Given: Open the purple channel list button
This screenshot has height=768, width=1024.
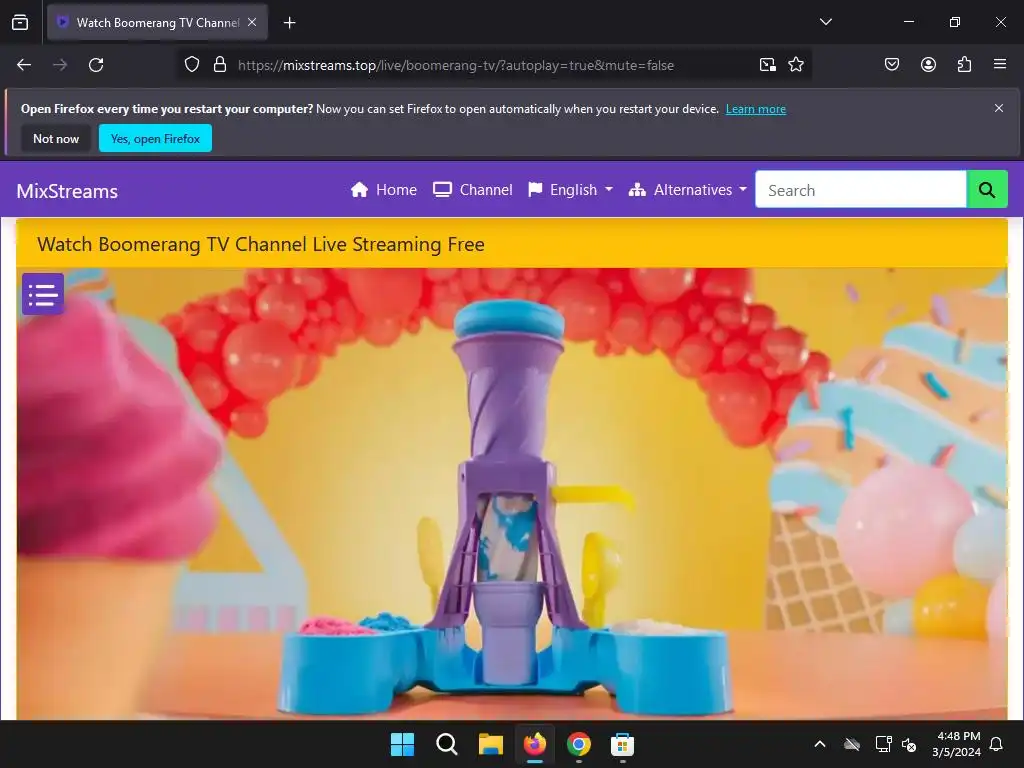Looking at the screenshot, I should coord(43,294).
